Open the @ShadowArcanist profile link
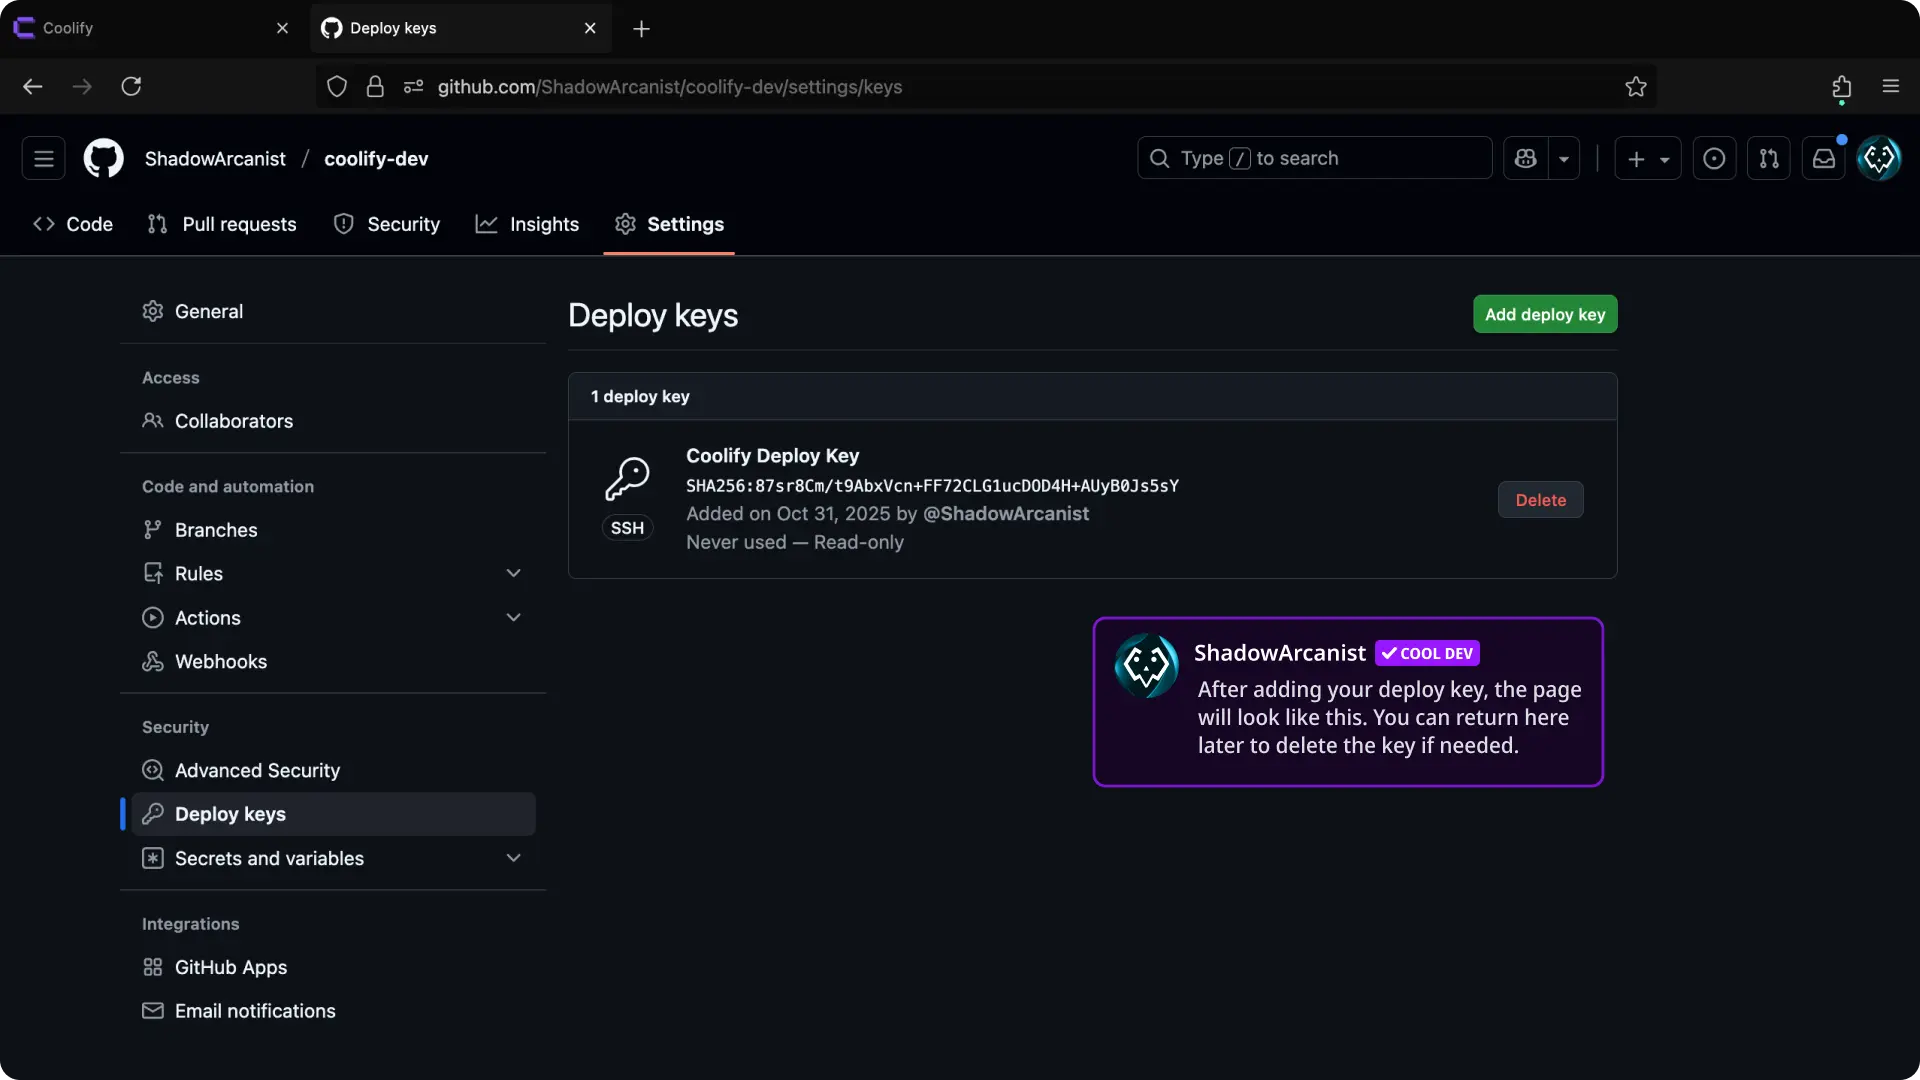Viewport: 1920px width, 1080px height. pyautogui.click(x=1005, y=513)
